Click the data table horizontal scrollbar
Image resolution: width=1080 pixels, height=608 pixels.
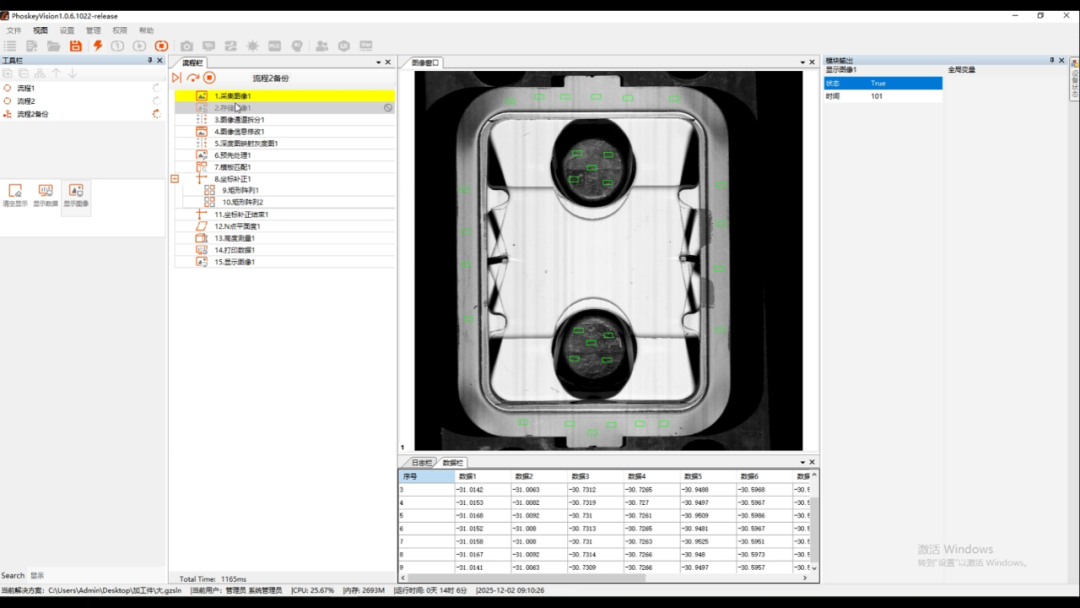click(x=600, y=577)
